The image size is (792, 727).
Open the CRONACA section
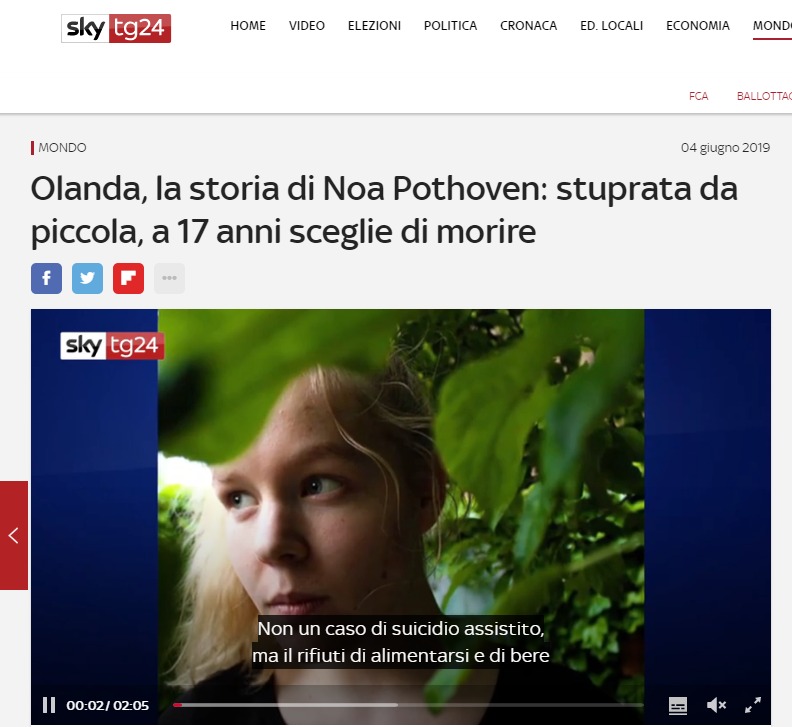(528, 26)
